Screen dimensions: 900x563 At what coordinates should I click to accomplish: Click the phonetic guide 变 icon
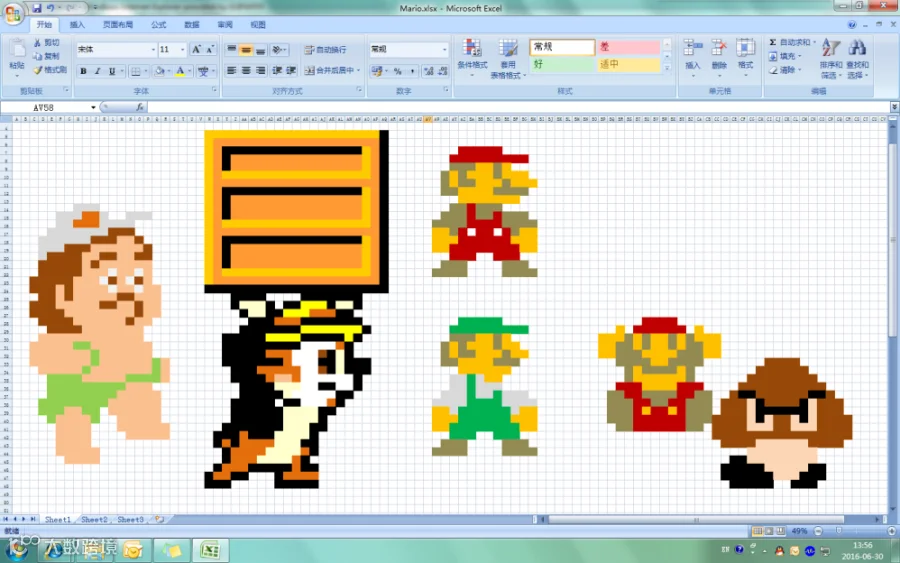coord(203,71)
